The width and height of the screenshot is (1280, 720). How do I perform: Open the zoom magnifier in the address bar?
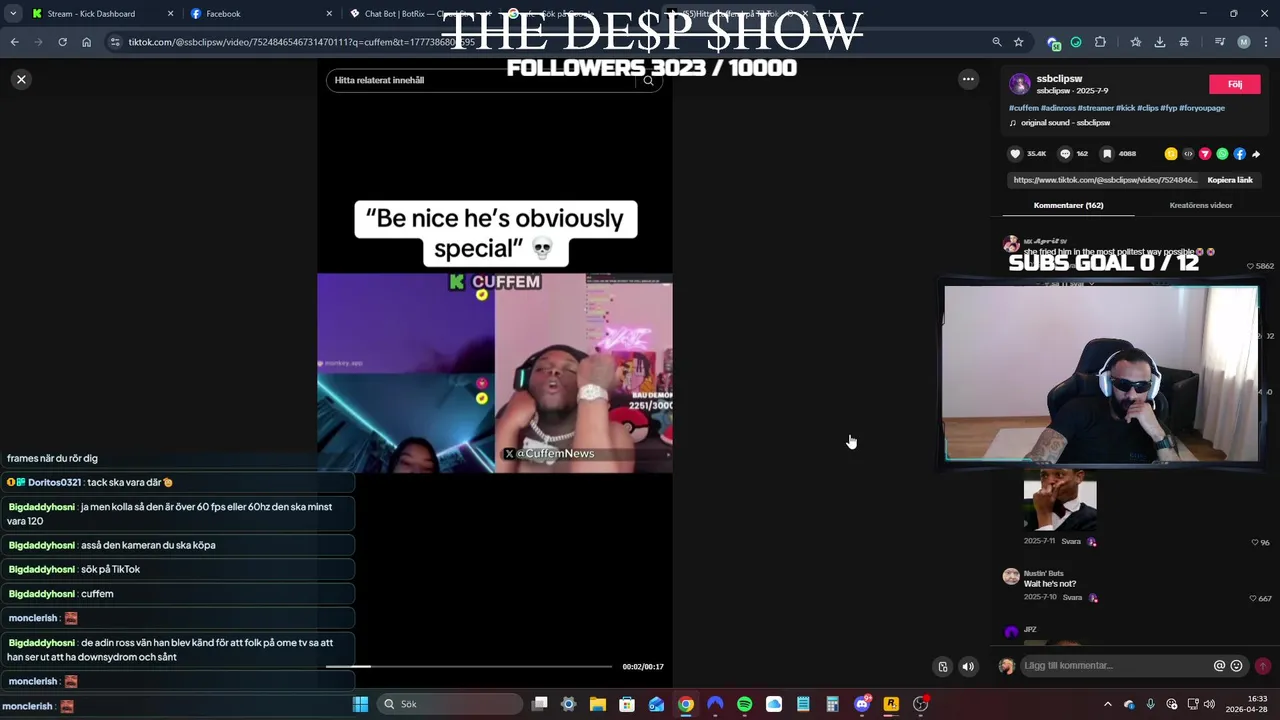click(996, 42)
